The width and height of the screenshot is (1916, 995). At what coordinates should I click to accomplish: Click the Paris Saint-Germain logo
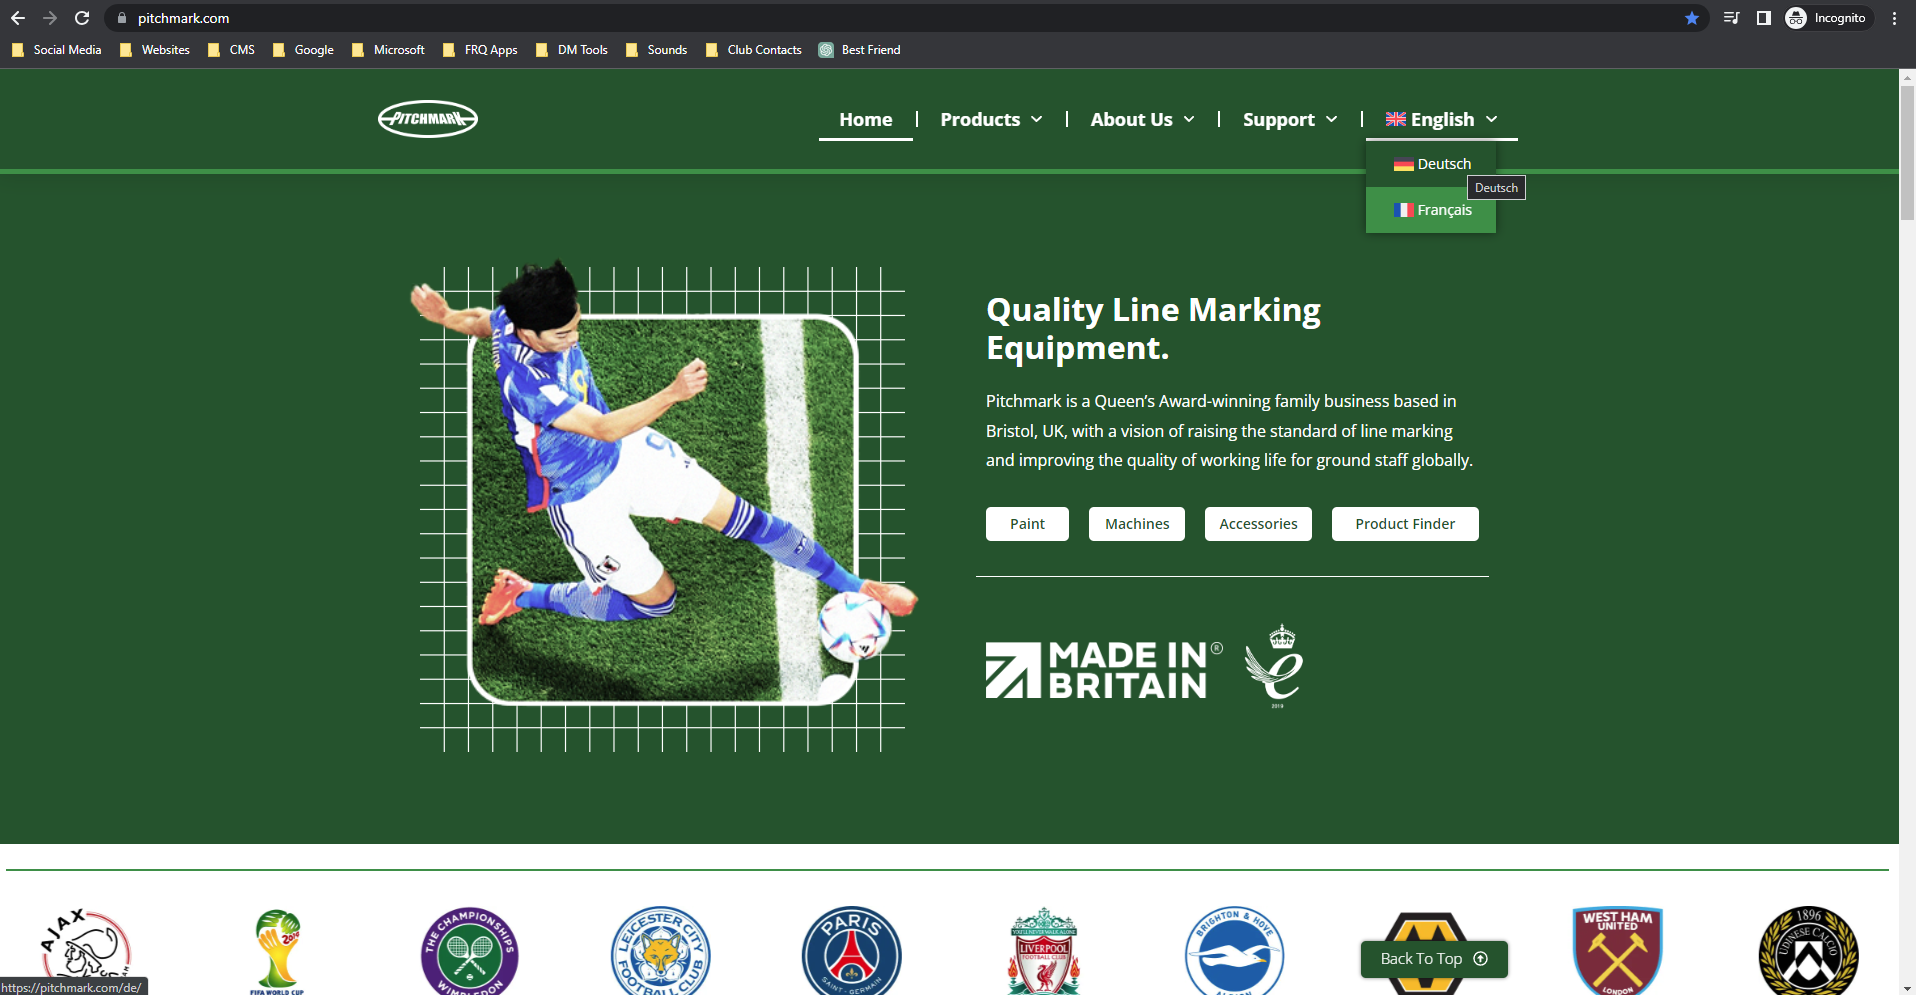851,951
